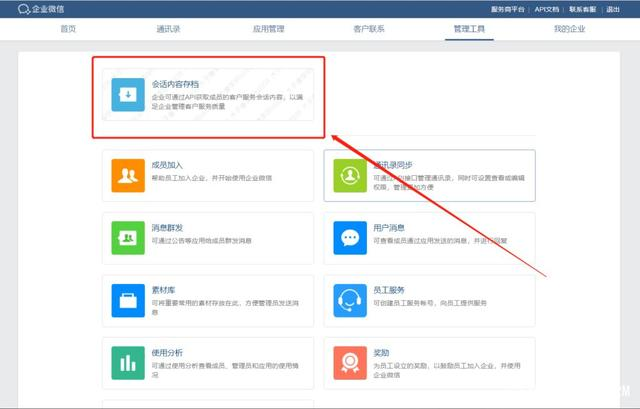Switch to the 首页 tab

pos(68,29)
